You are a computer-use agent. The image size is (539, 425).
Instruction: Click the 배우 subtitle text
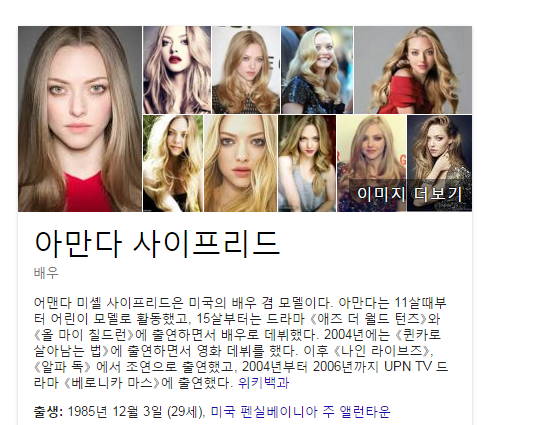coord(46,273)
